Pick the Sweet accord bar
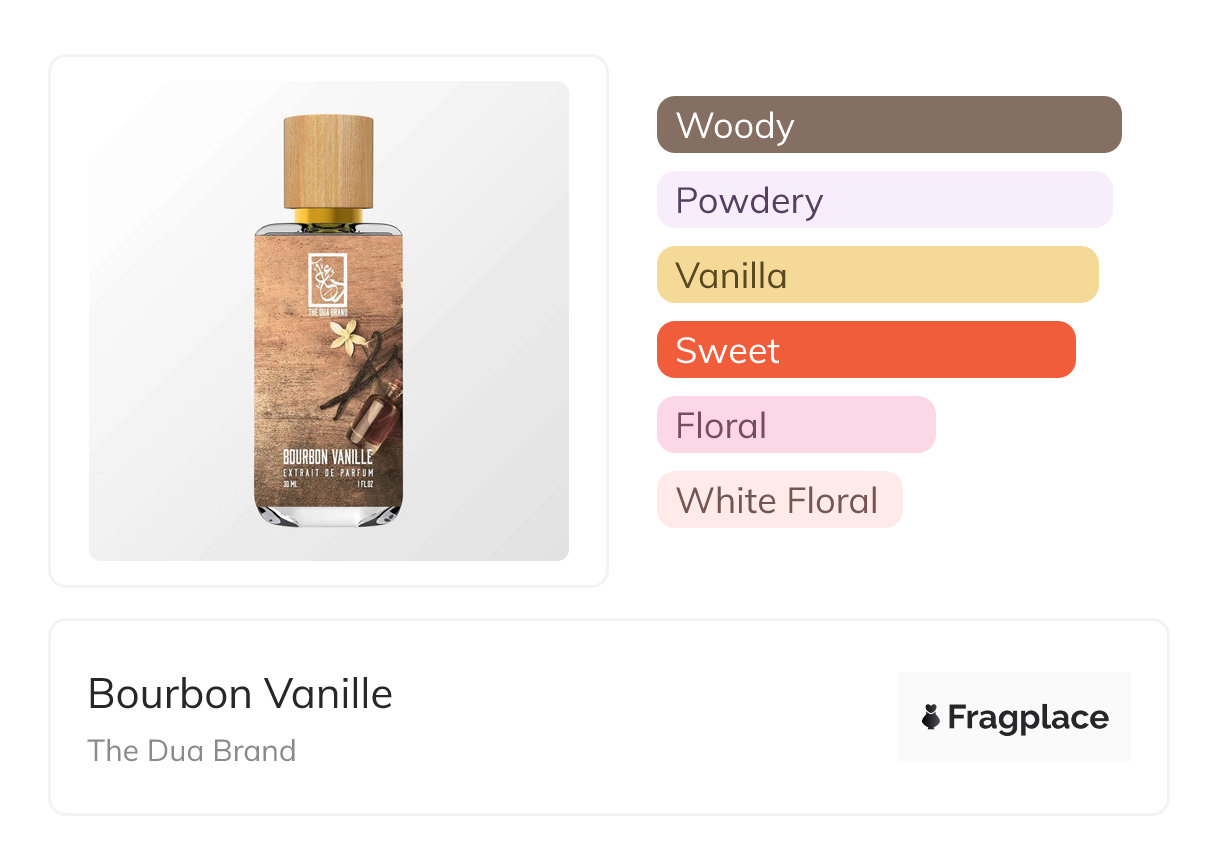Viewport: 1218px width, 864px height. pos(866,350)
